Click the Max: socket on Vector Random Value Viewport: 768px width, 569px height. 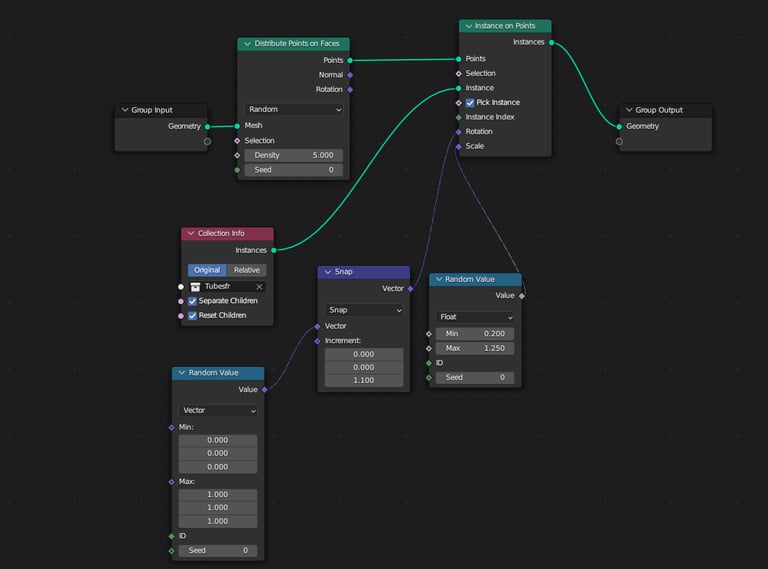(x=171, y=482)
